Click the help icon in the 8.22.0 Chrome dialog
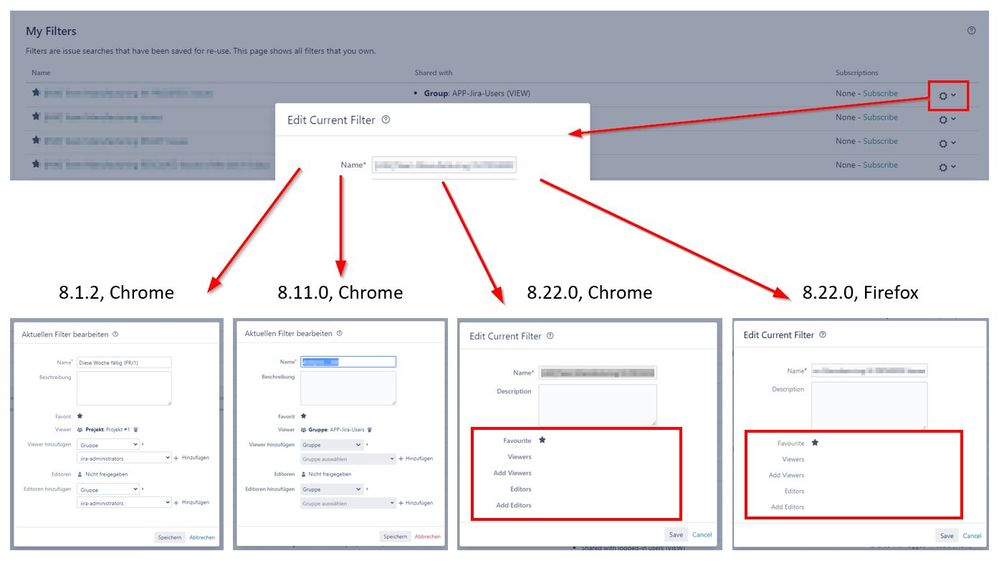999x563 pixels. pos(550,336)
